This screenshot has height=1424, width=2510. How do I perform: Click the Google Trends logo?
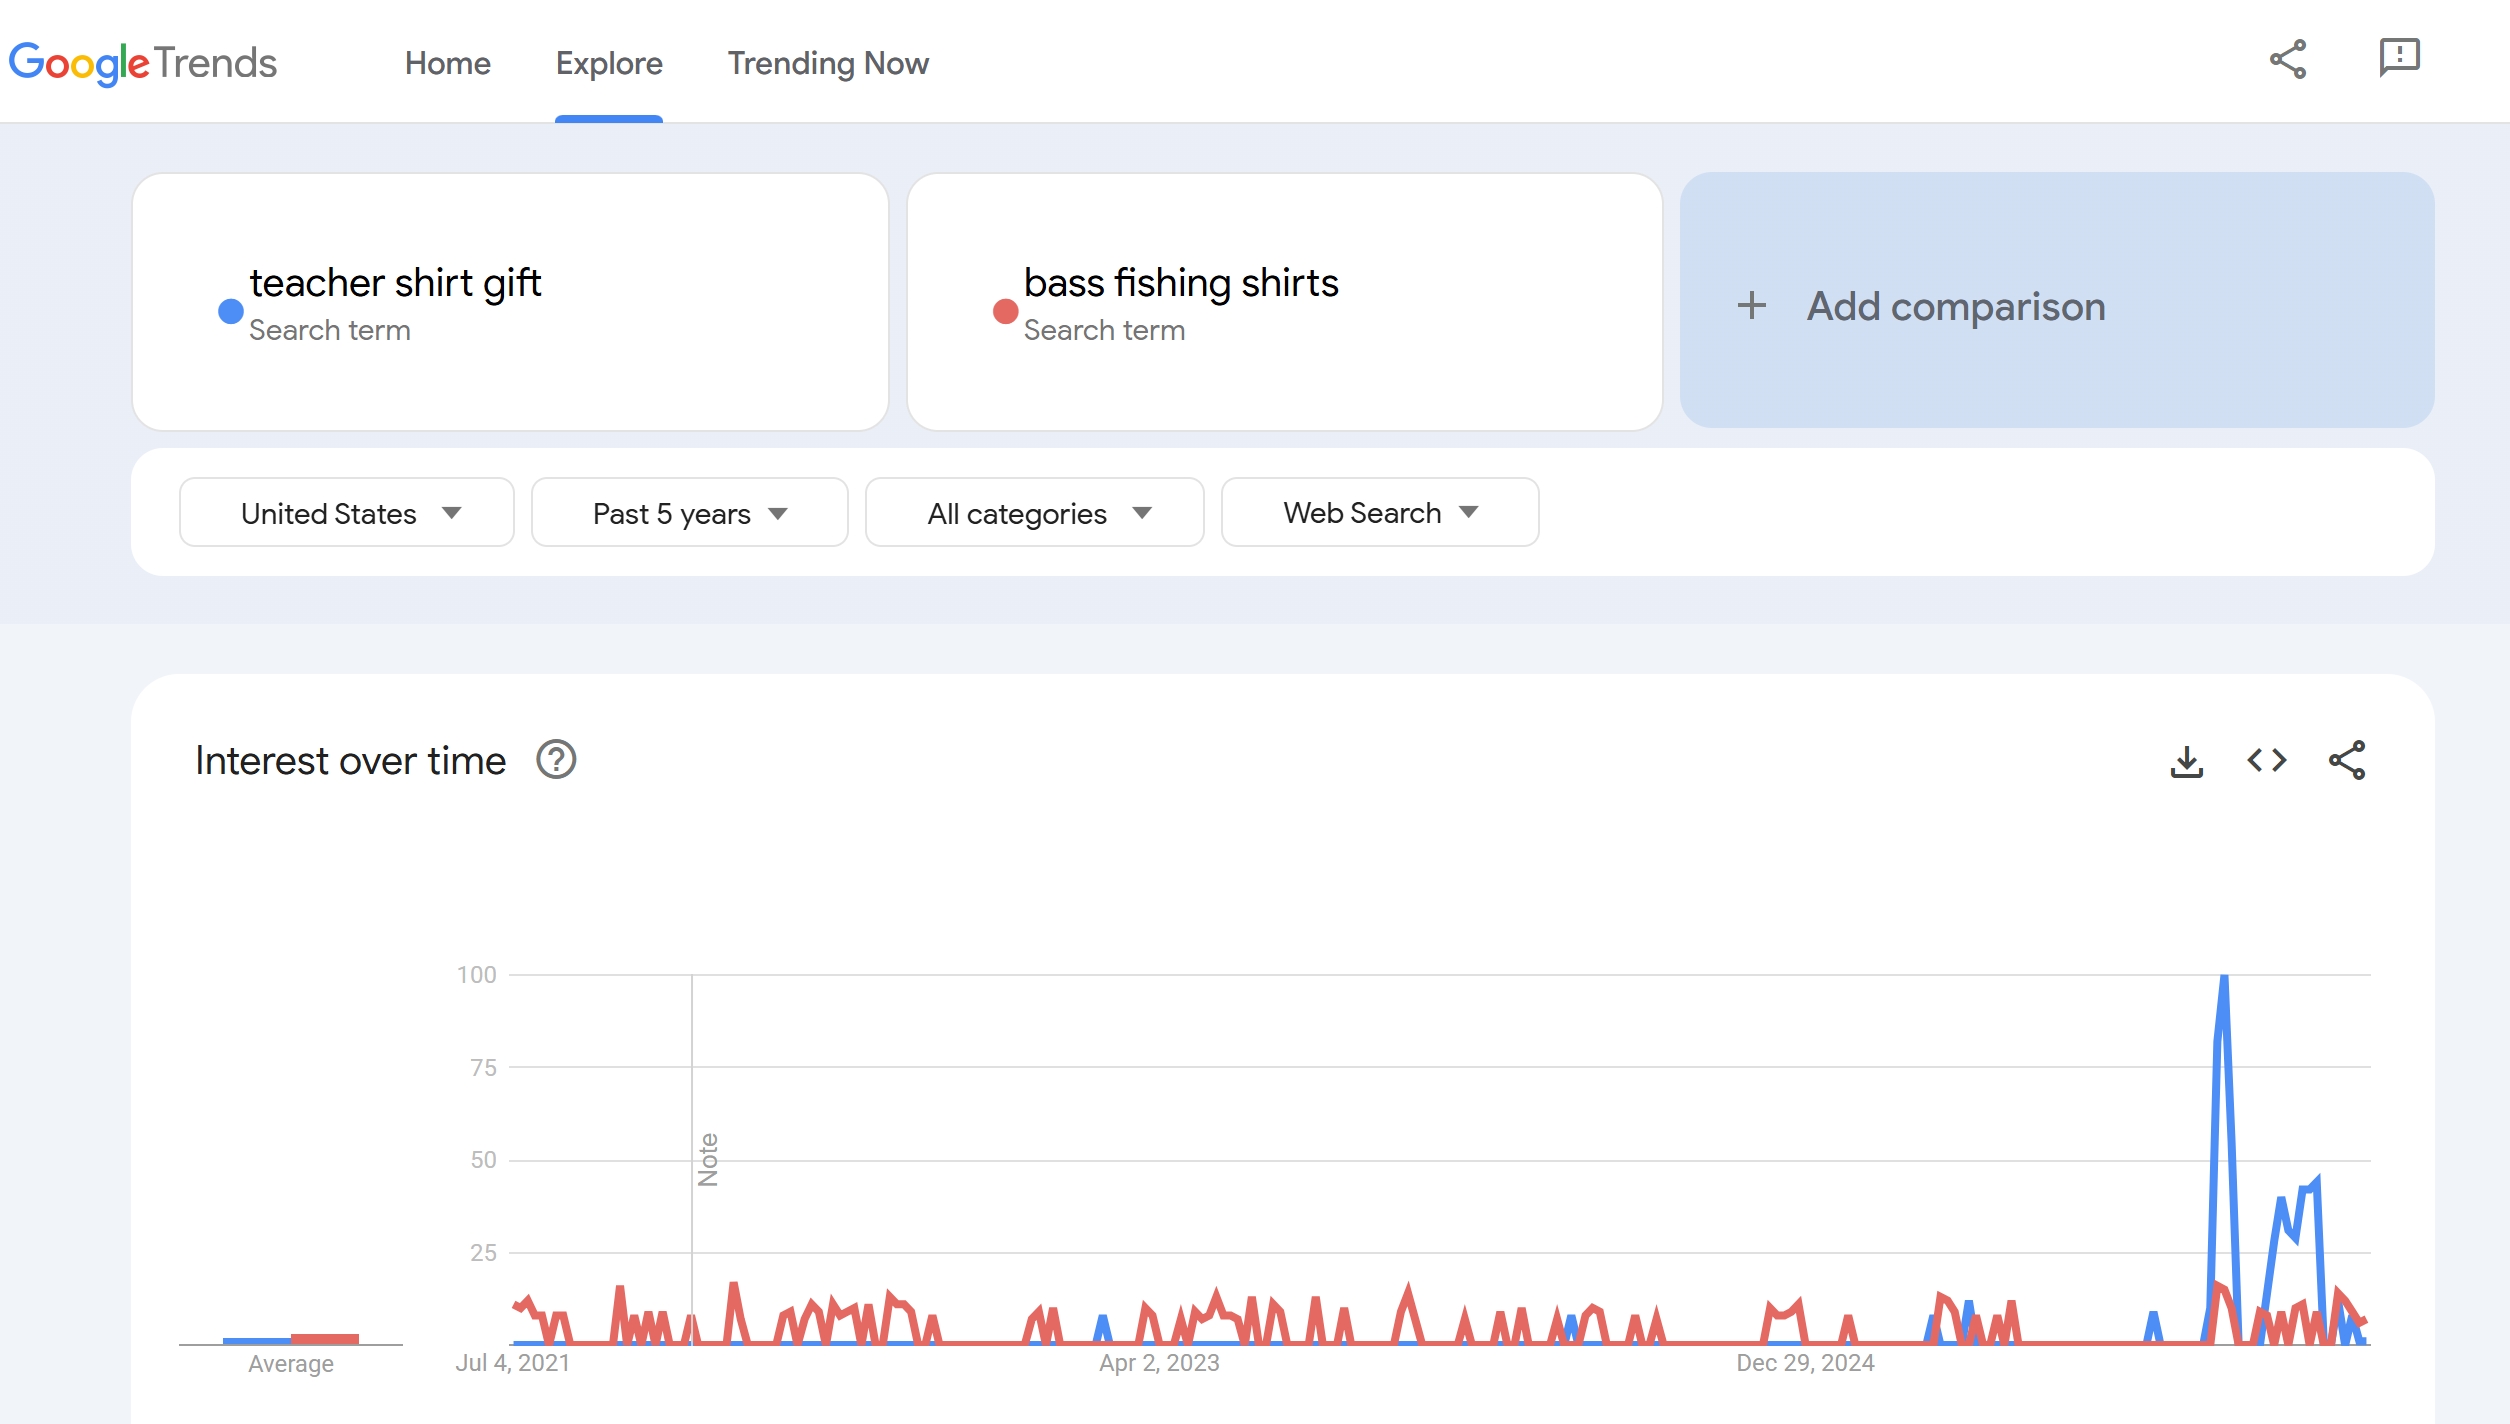pyautogui.click(x=143, y=63)
